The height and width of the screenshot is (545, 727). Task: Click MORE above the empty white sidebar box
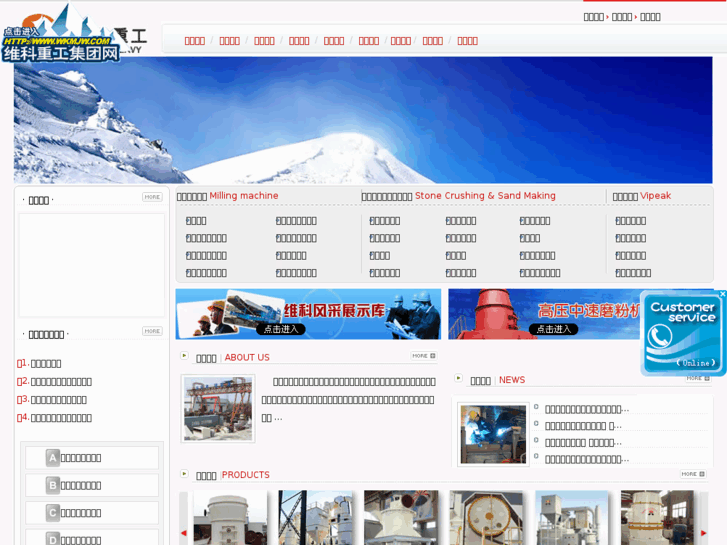[x=152, y=197]
